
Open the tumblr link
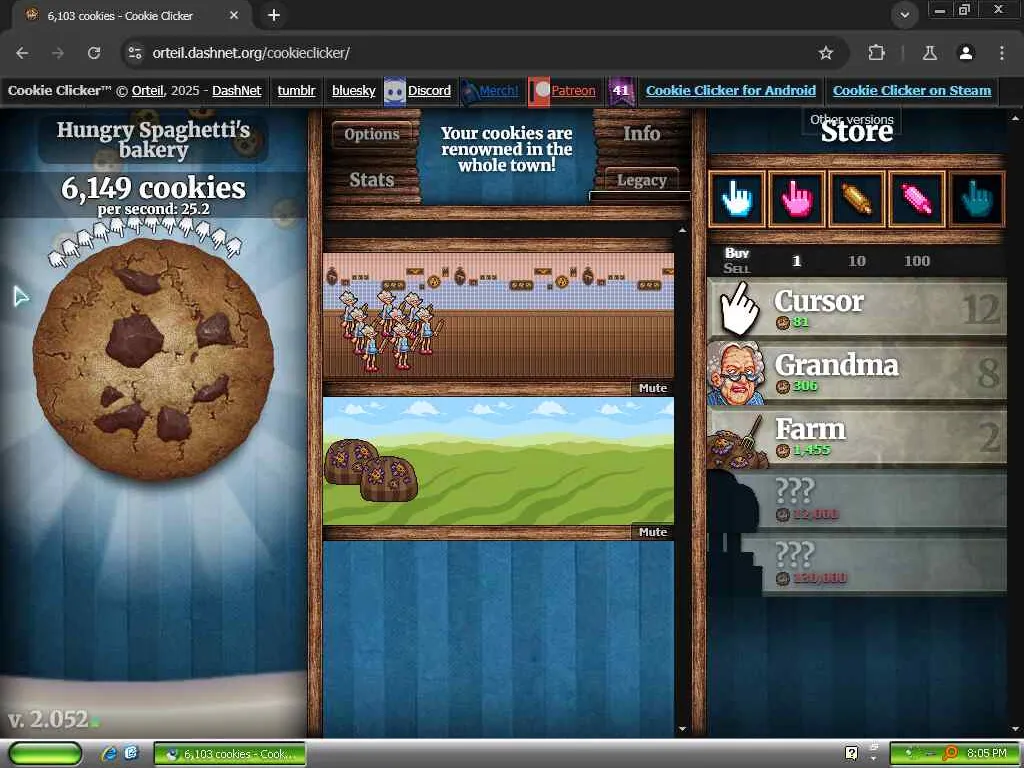pos(296,91)
